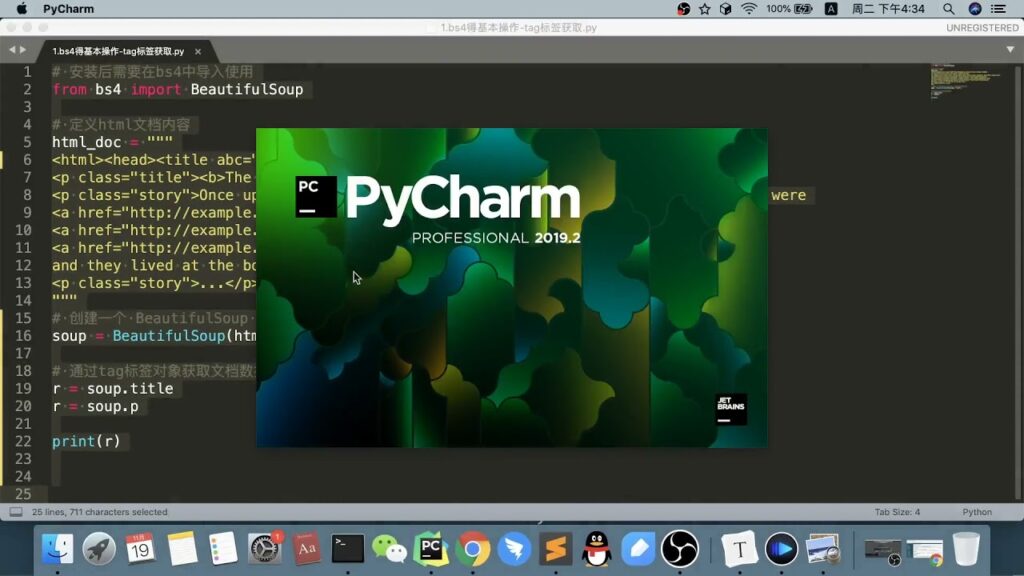
Task: Open blue pencil note app in Dock
Action: point(638,549)
